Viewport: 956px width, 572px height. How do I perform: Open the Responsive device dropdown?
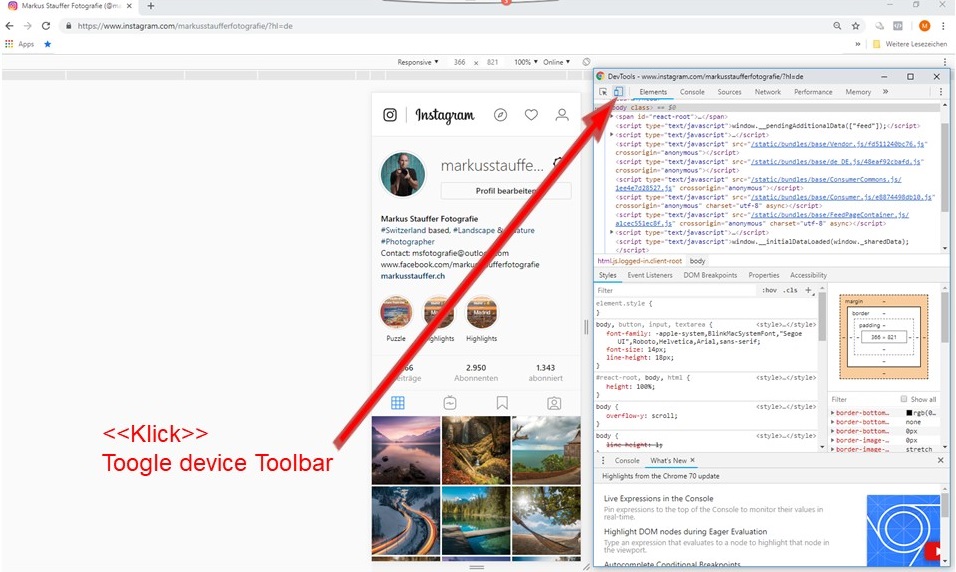coord(418,62)
